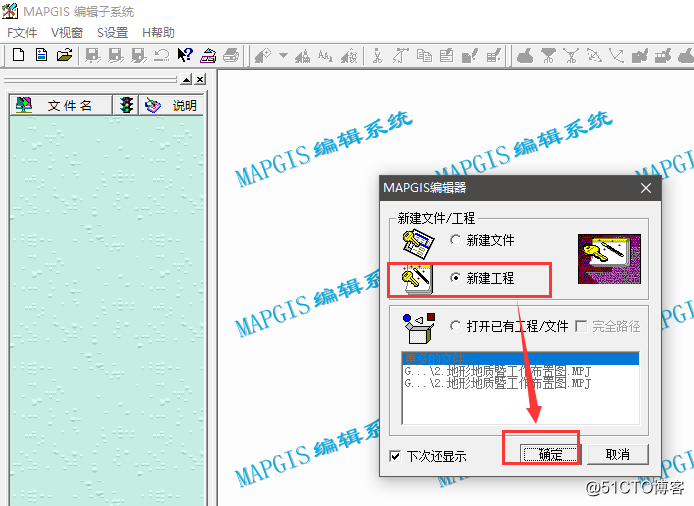694x506 pixels.
Task: Click the grayed form with pen icon
Action: pos(447,55)
